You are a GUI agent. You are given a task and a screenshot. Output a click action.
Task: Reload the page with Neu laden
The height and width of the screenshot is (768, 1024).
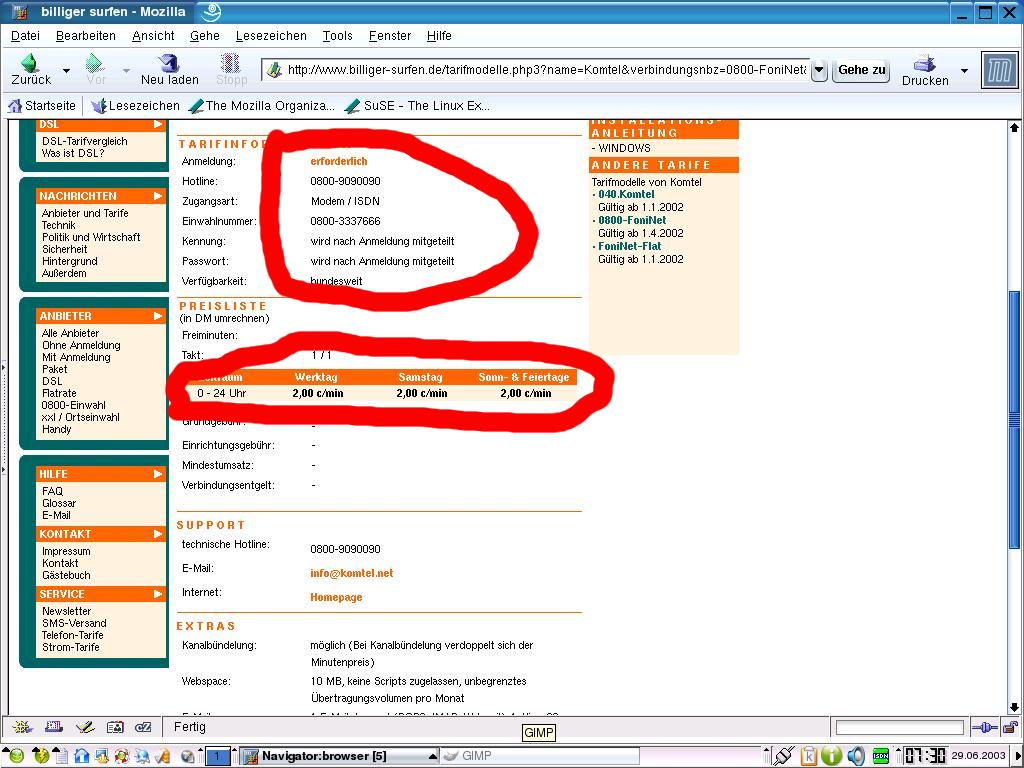click(170, 70)
